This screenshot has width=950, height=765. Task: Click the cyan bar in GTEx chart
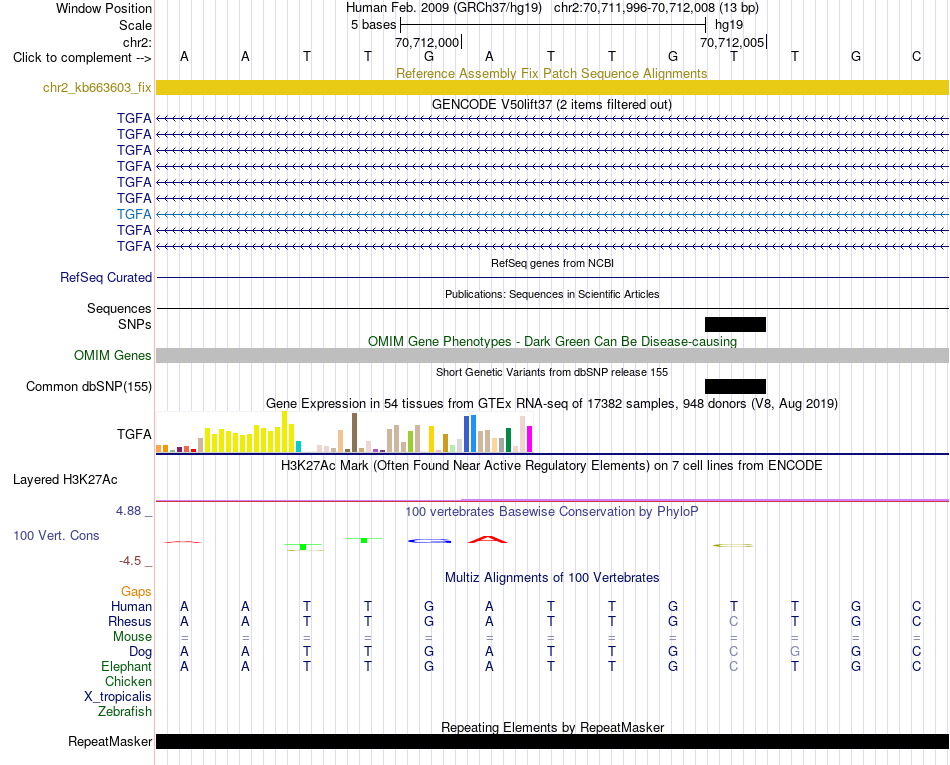299,446
